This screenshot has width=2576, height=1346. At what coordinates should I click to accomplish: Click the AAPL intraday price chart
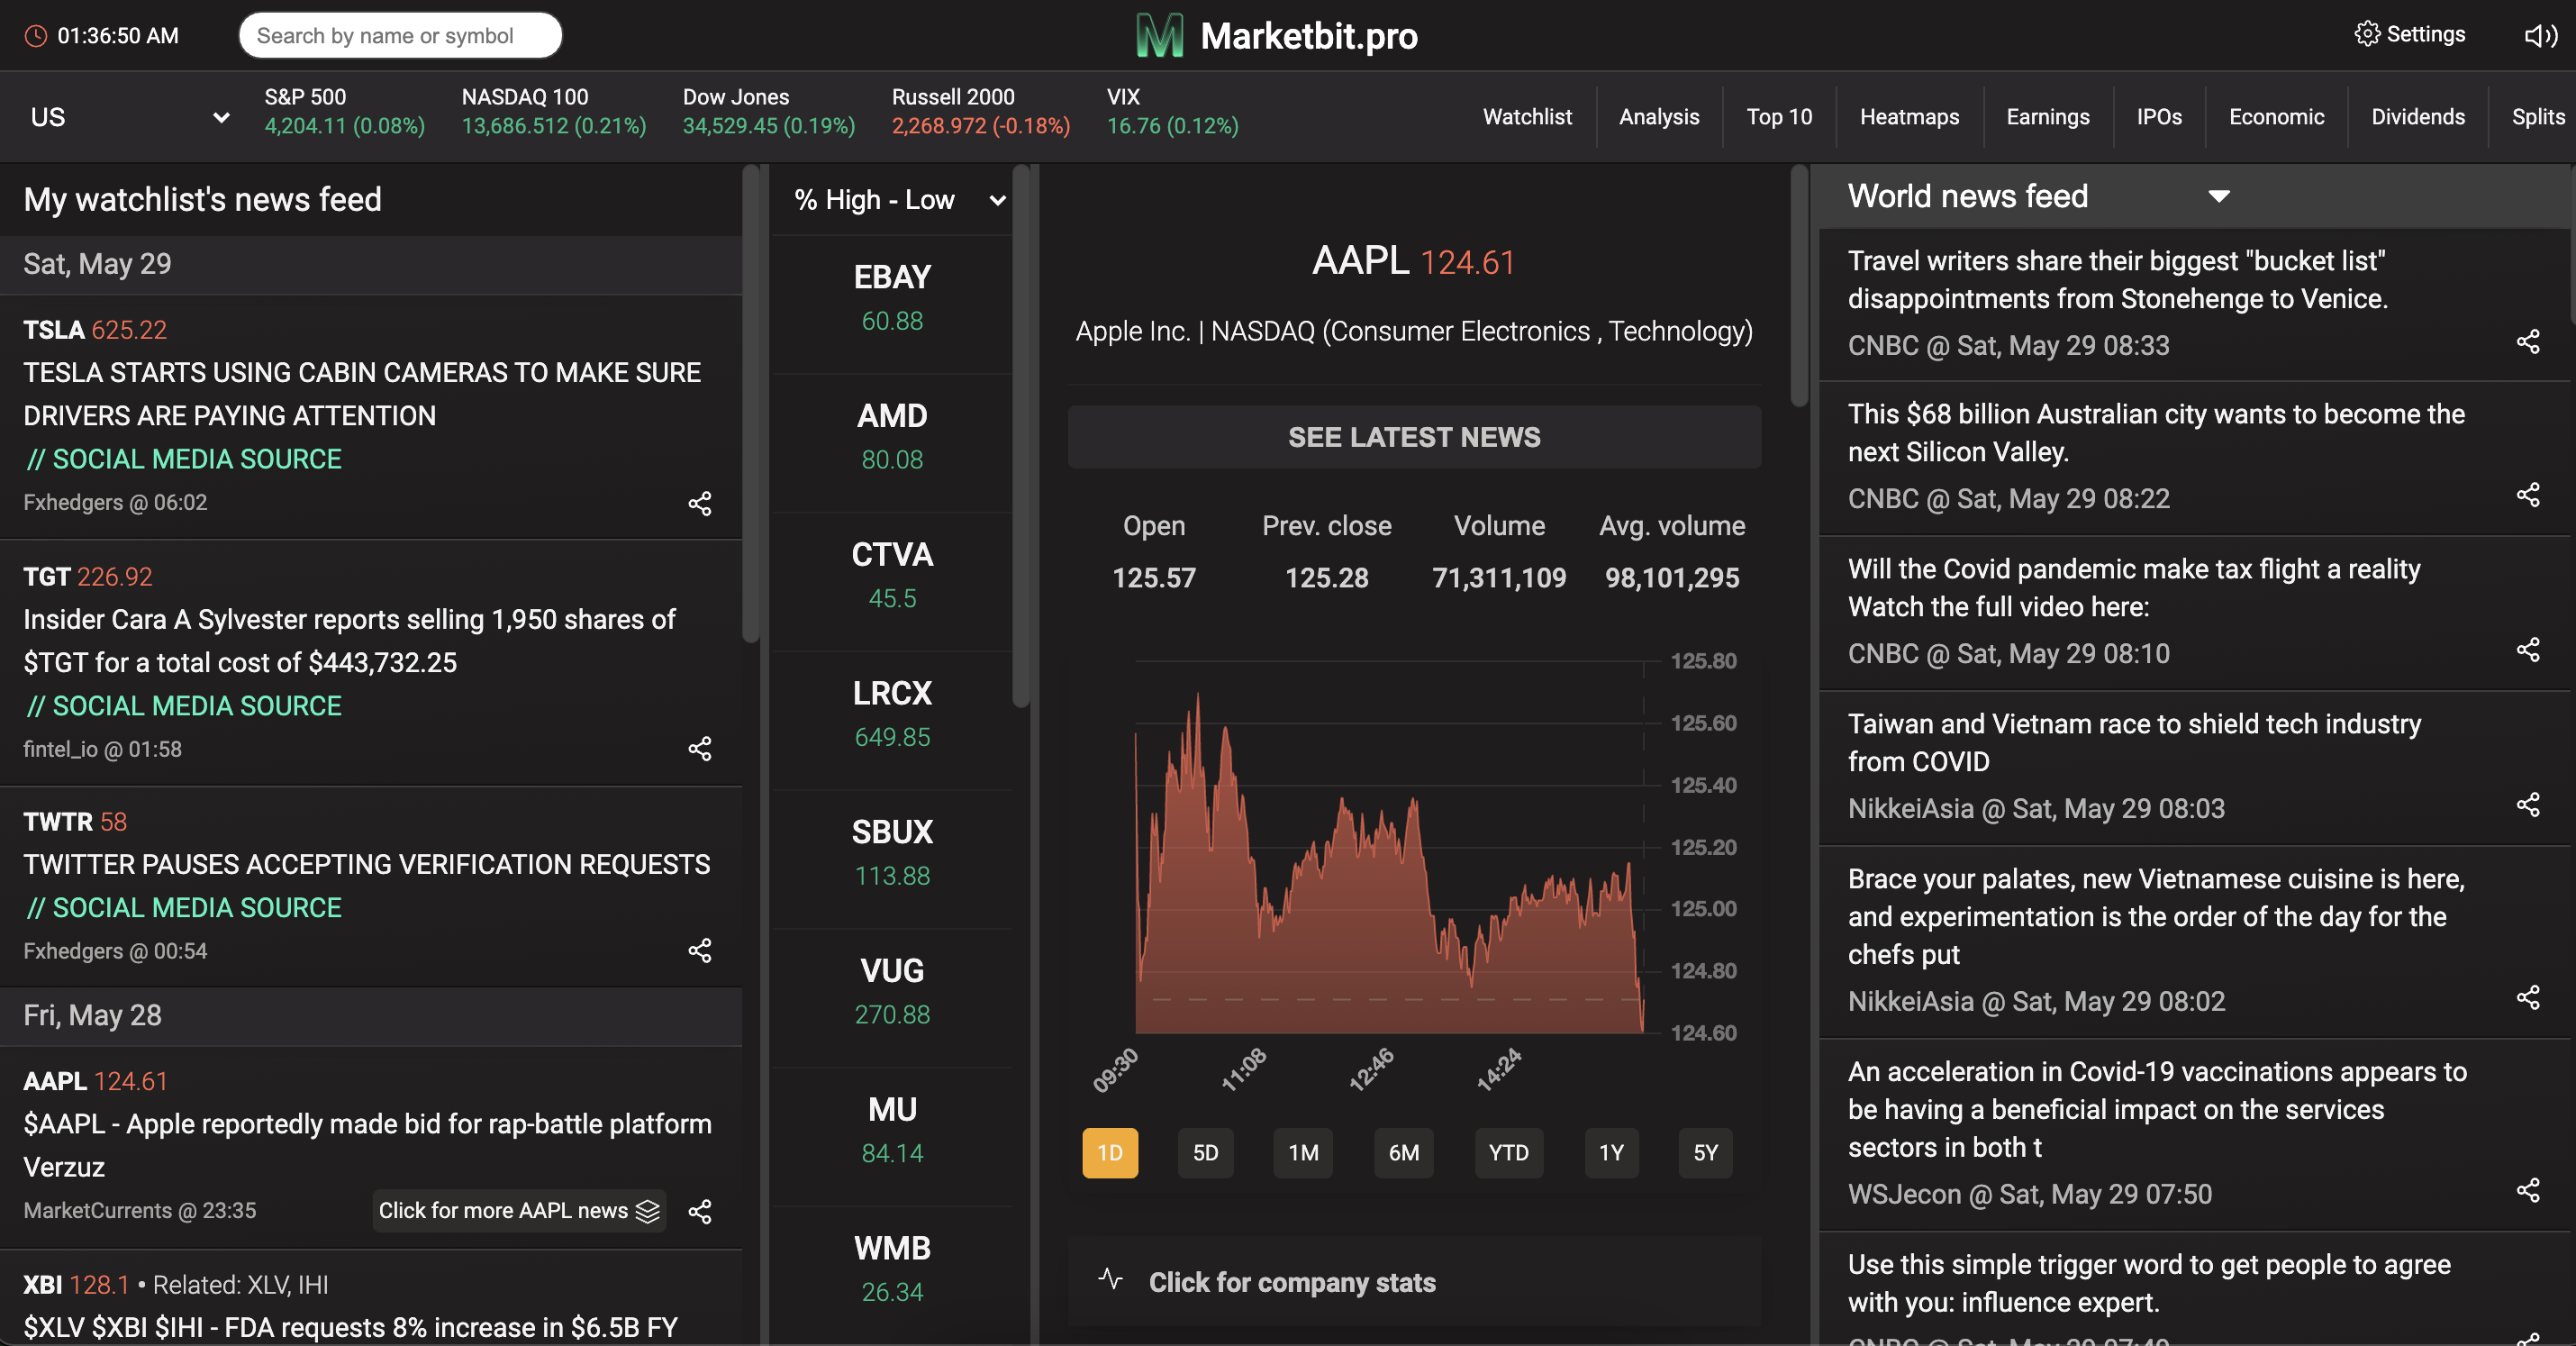1390,847
